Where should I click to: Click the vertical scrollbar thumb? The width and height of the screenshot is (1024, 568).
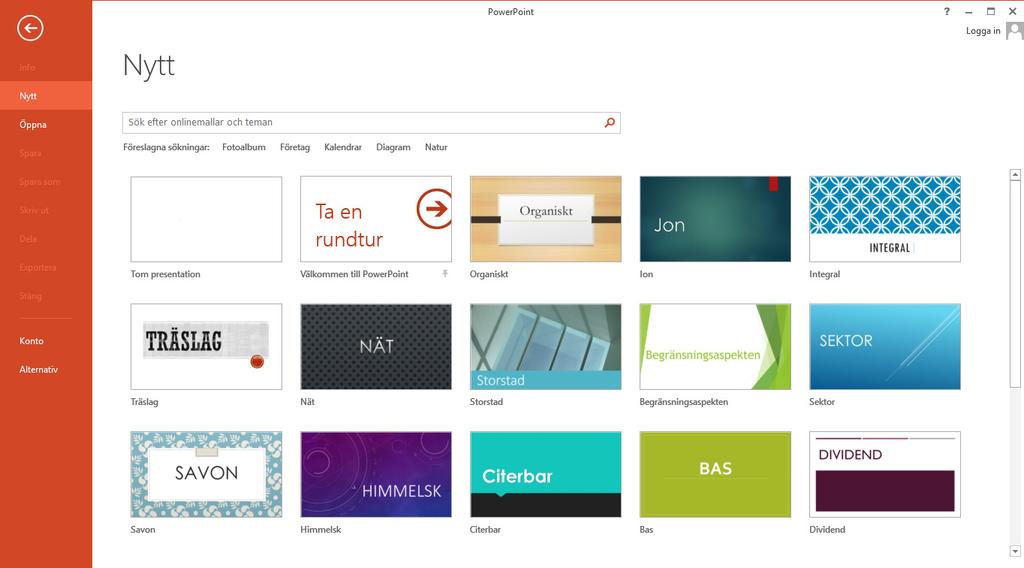[x=1015, y=285]
